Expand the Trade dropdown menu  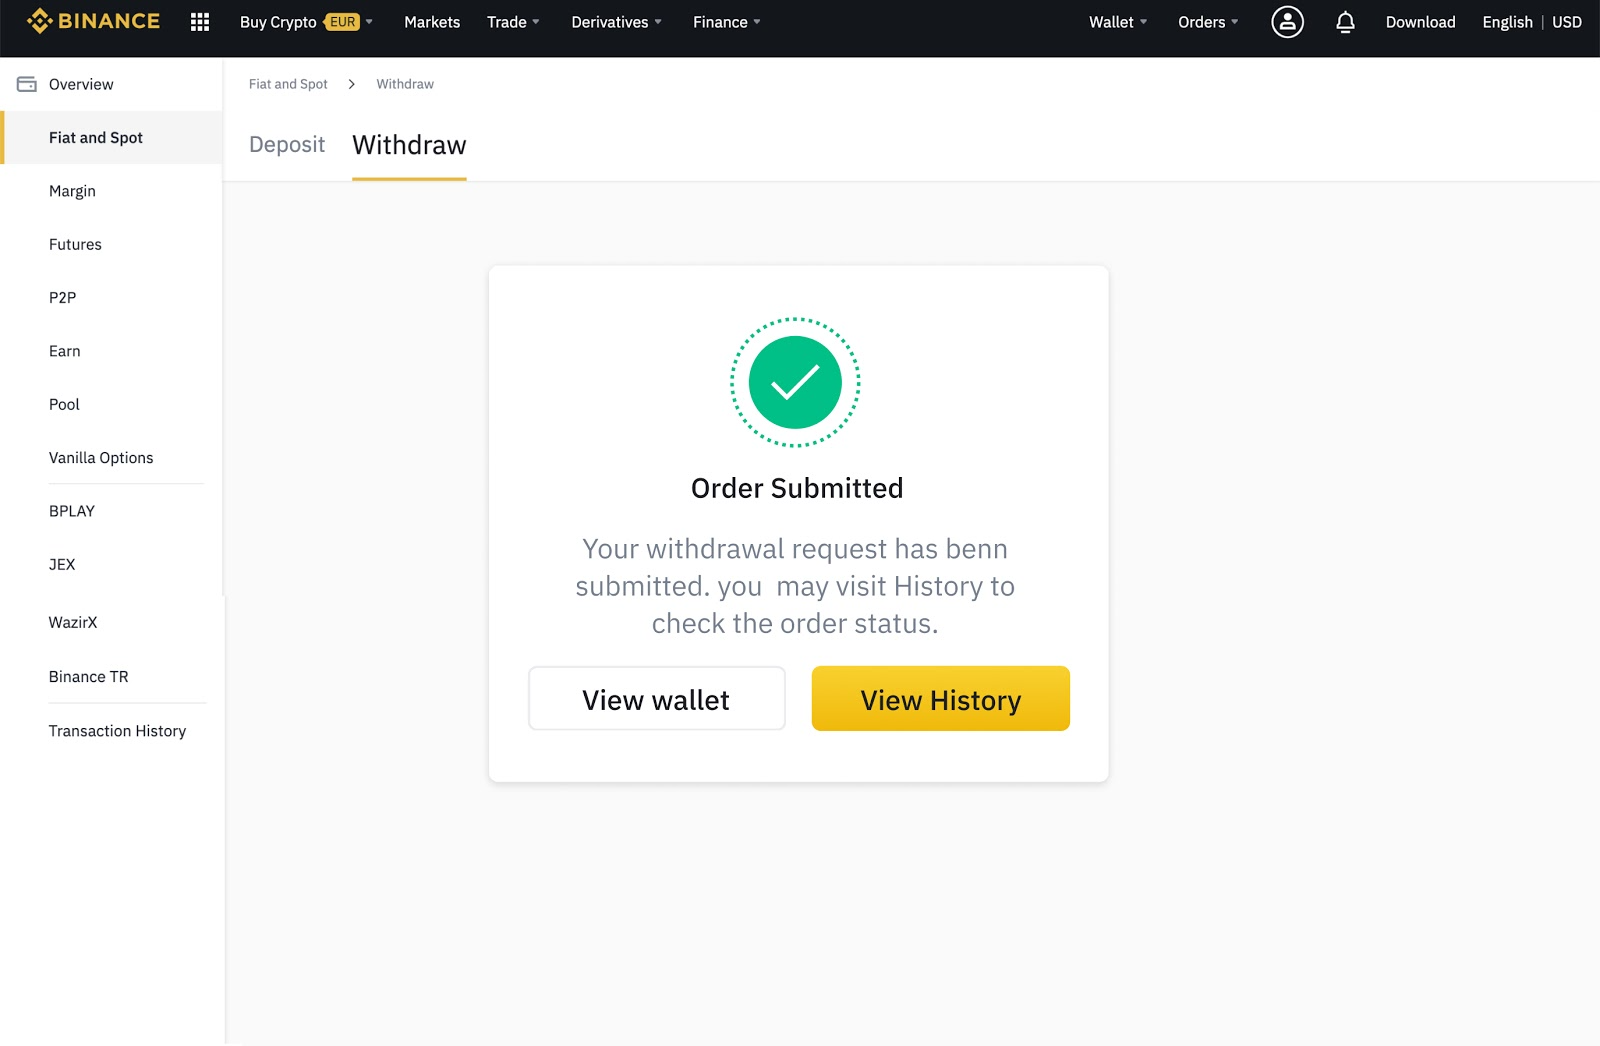pos(513,22)
